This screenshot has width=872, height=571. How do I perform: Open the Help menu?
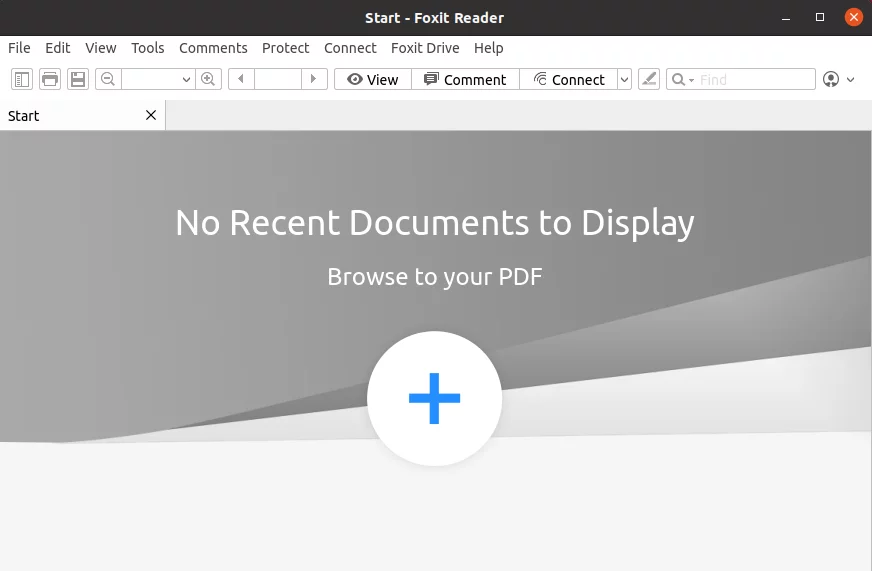click(x=489, y=48)
